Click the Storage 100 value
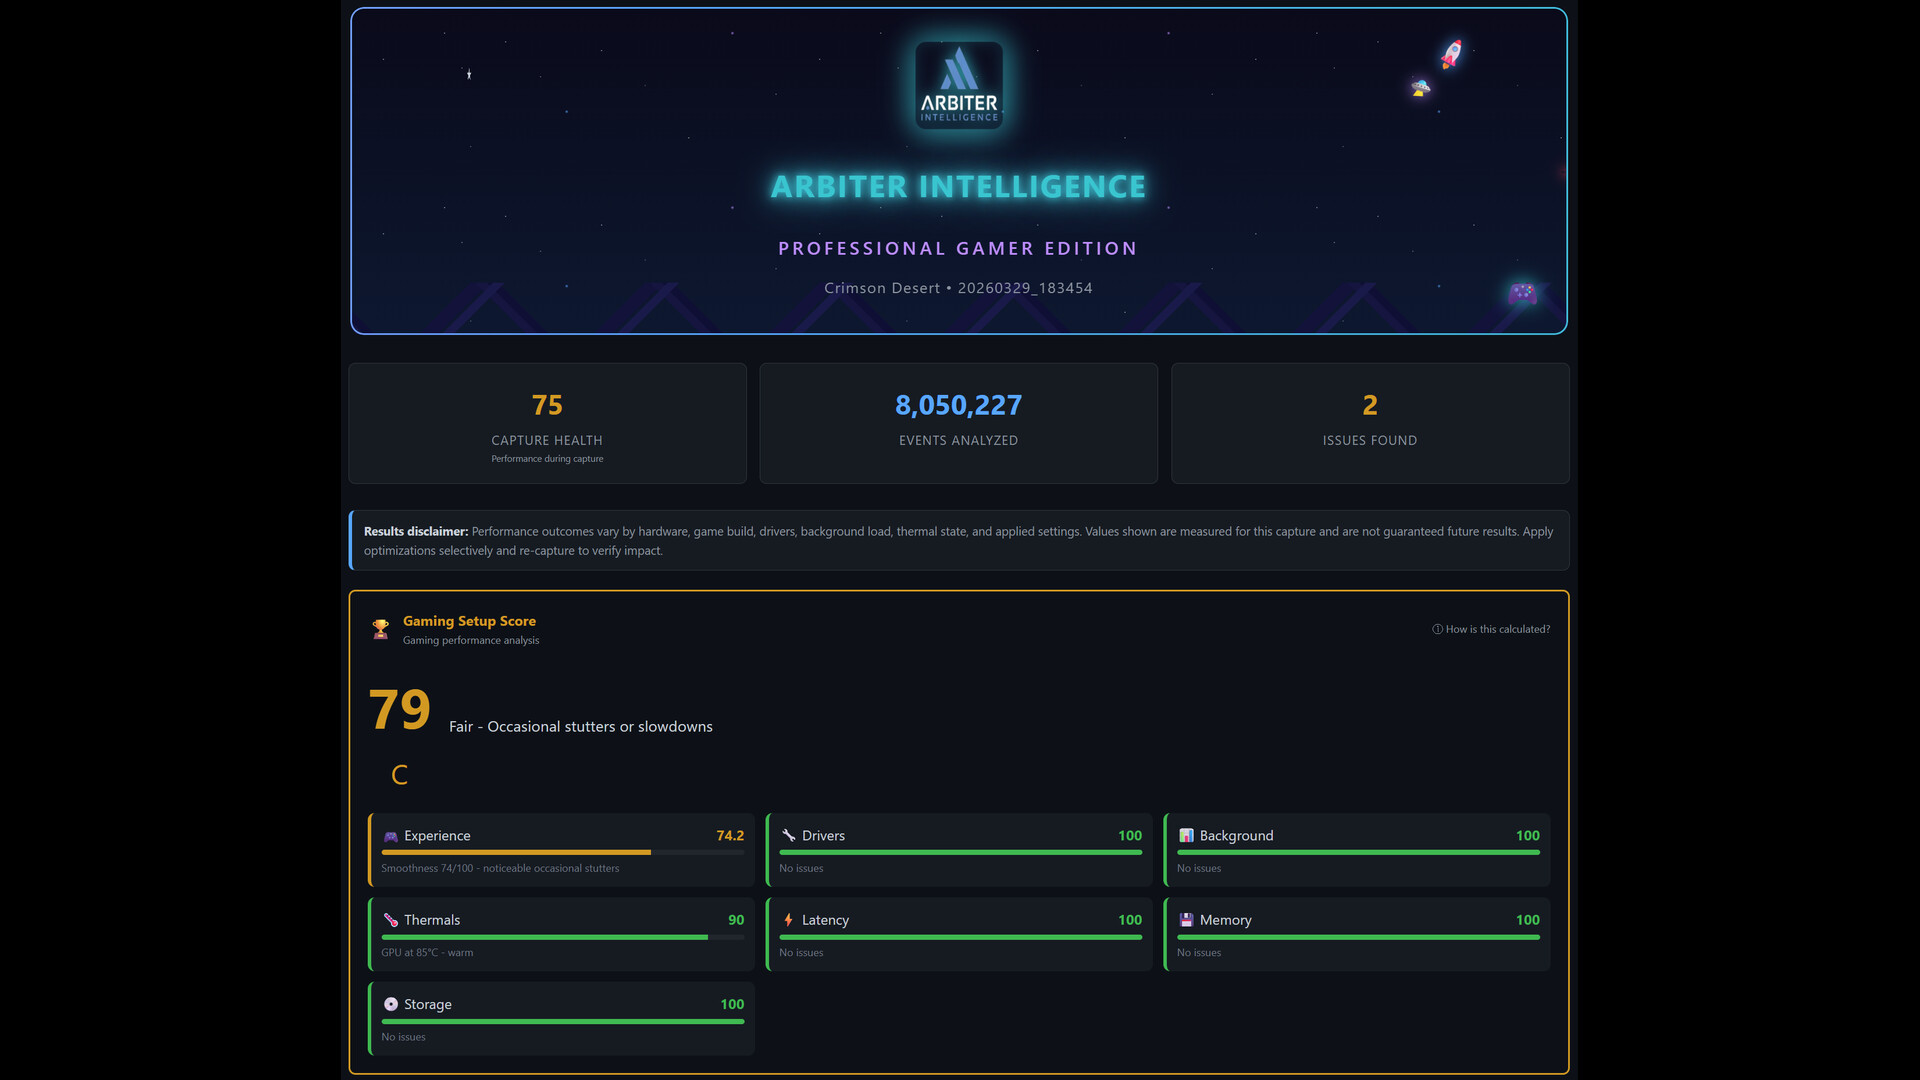Screen dimensions: 1920x1080 (x=732, y=1004)
